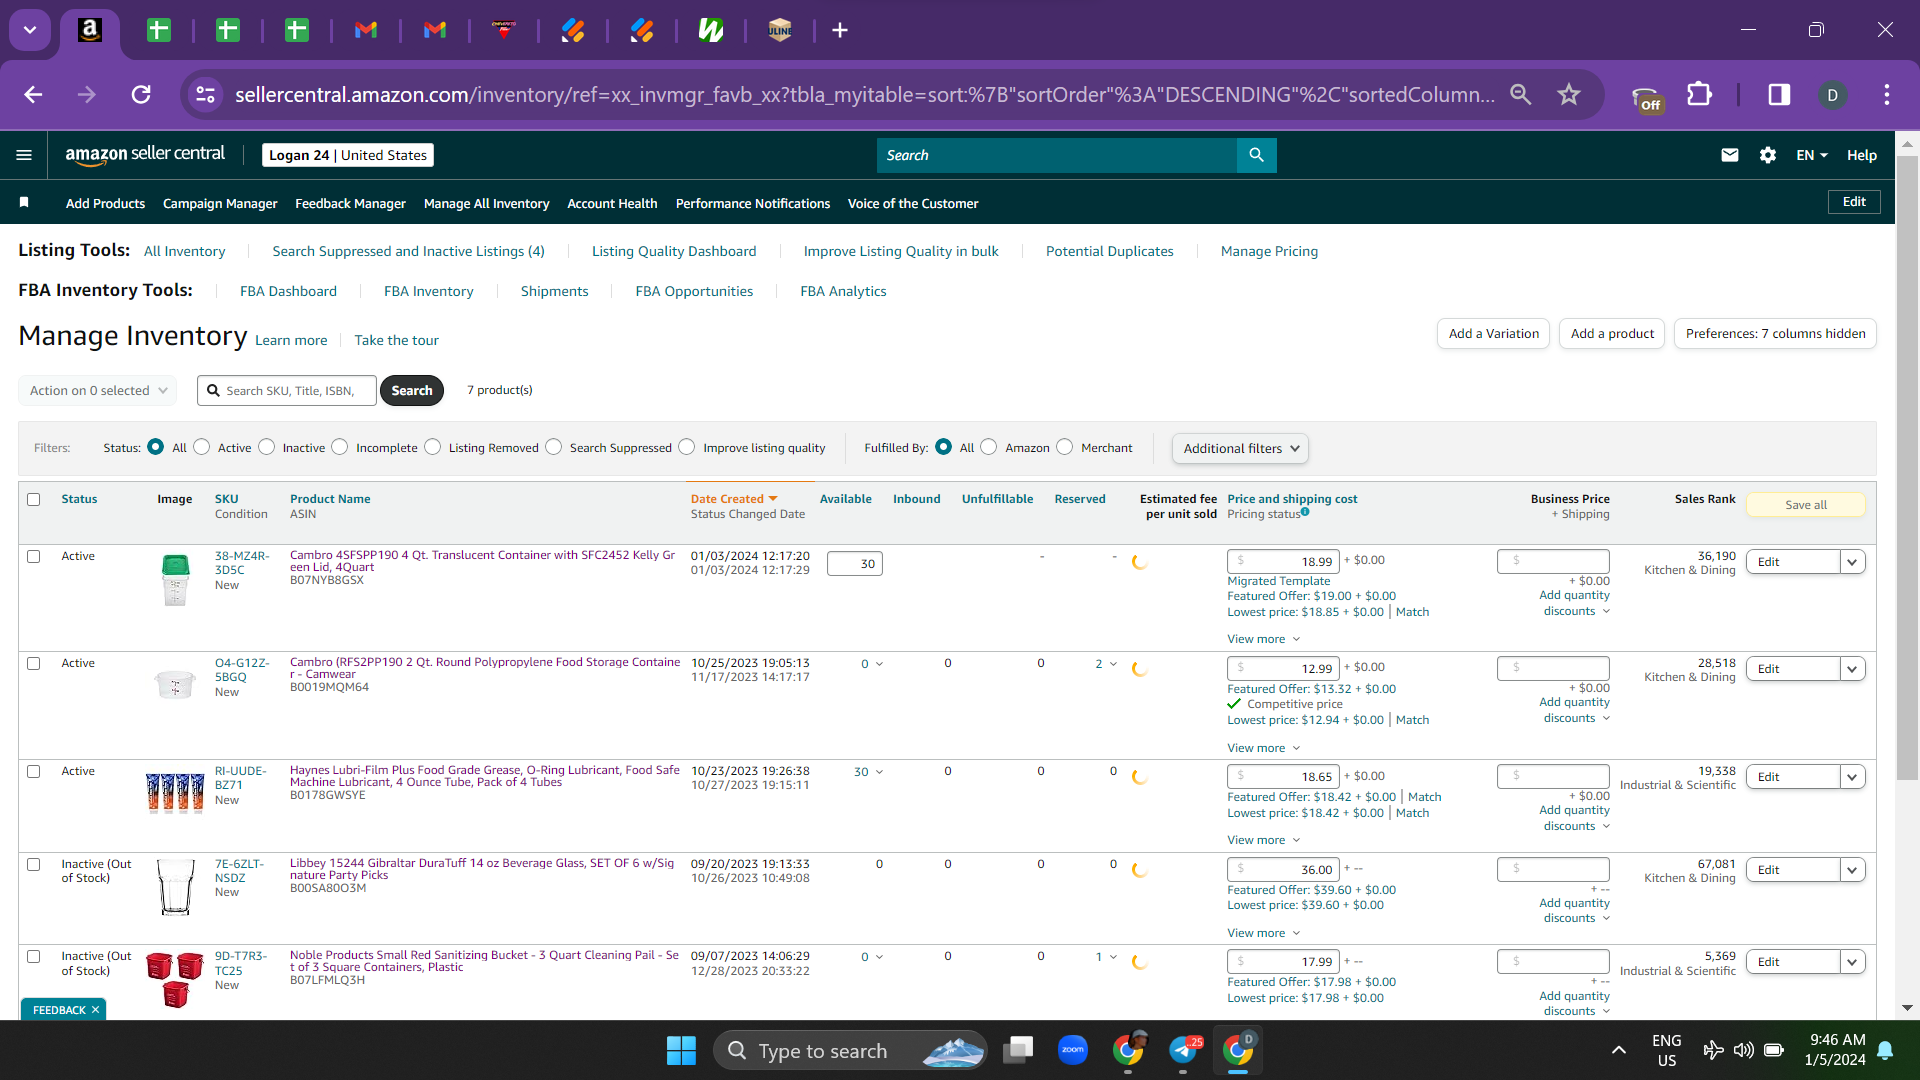Image resolution: width=1920 pixels, height=1080 pixels.
Task: Click the available quantity 30 input
Action: coord(855,564)
